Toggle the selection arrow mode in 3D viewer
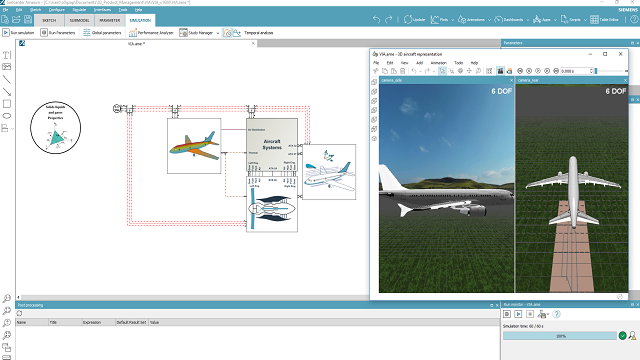Viewport: 640px width, 360px height. 442,71
